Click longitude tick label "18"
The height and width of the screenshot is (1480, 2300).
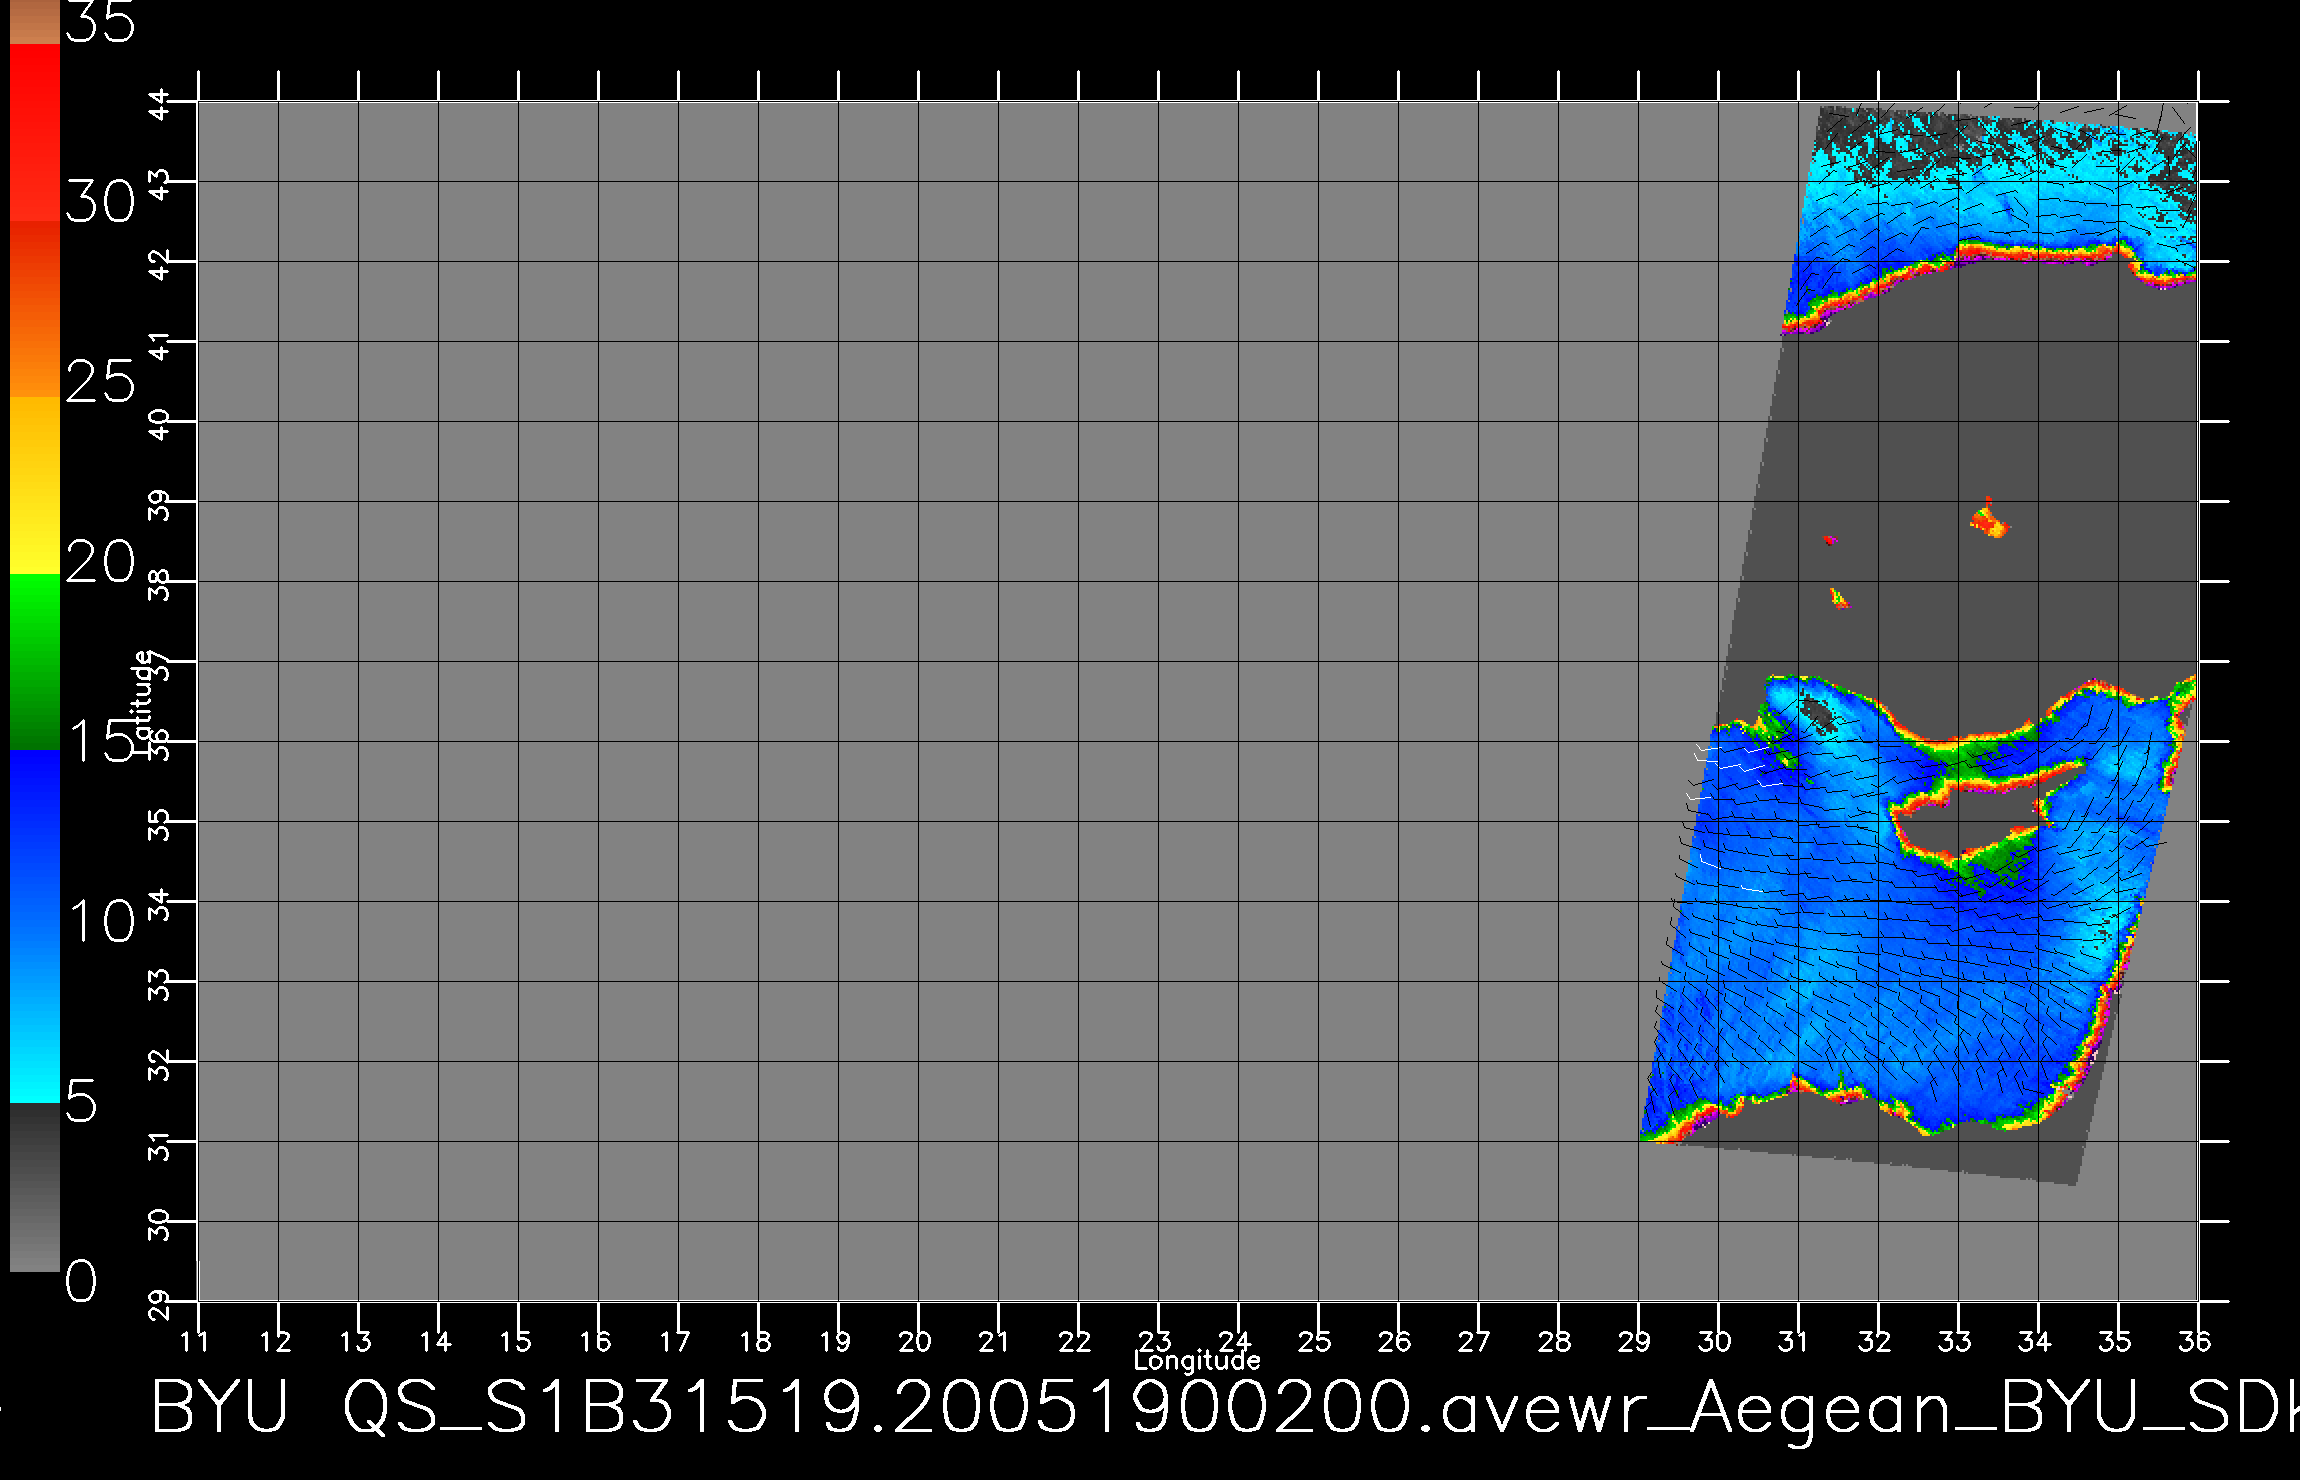(755, 1341)
